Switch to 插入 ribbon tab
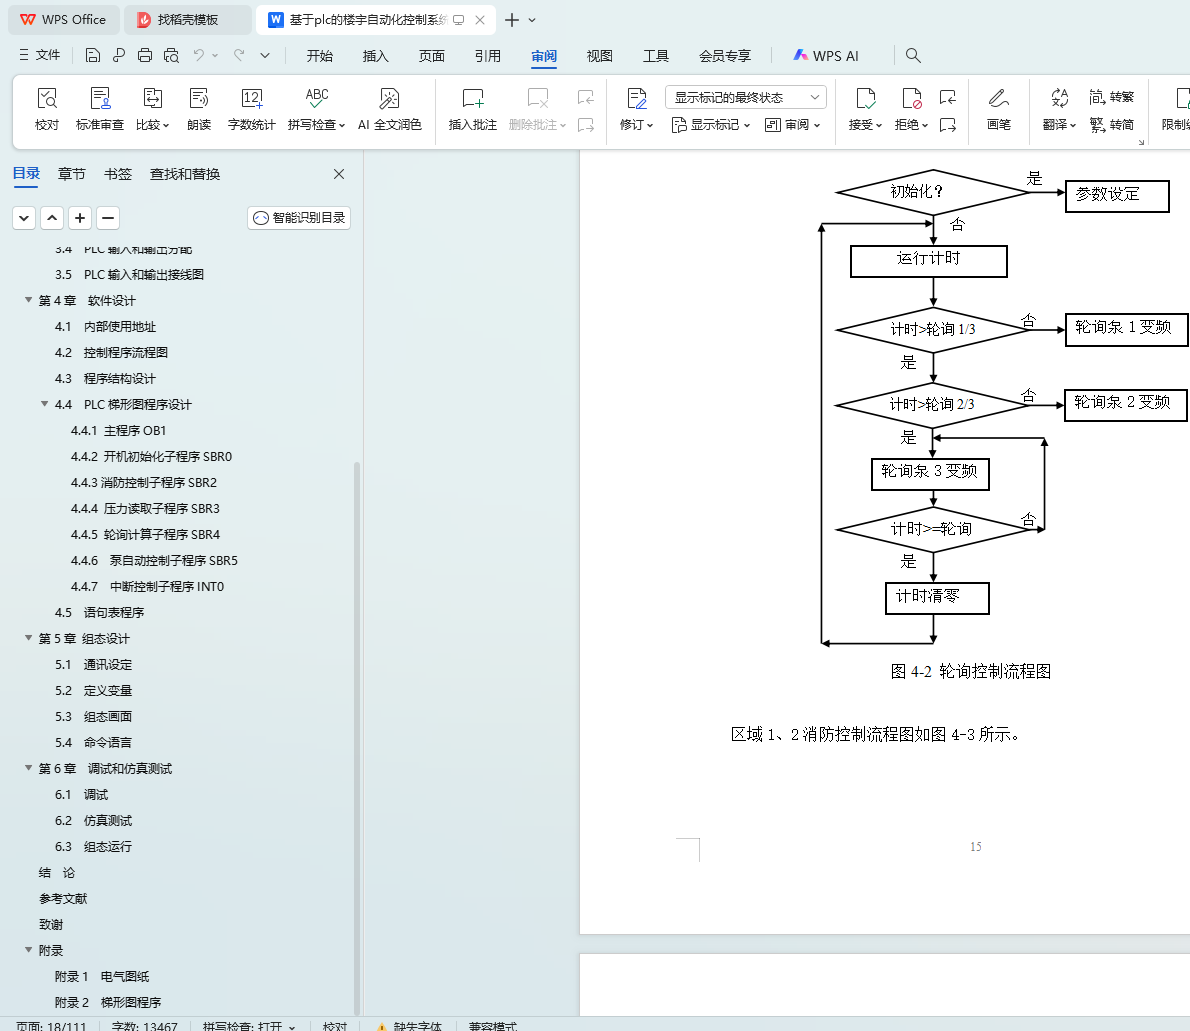This screenshot has height=1031, width=1190. [376, 55]
